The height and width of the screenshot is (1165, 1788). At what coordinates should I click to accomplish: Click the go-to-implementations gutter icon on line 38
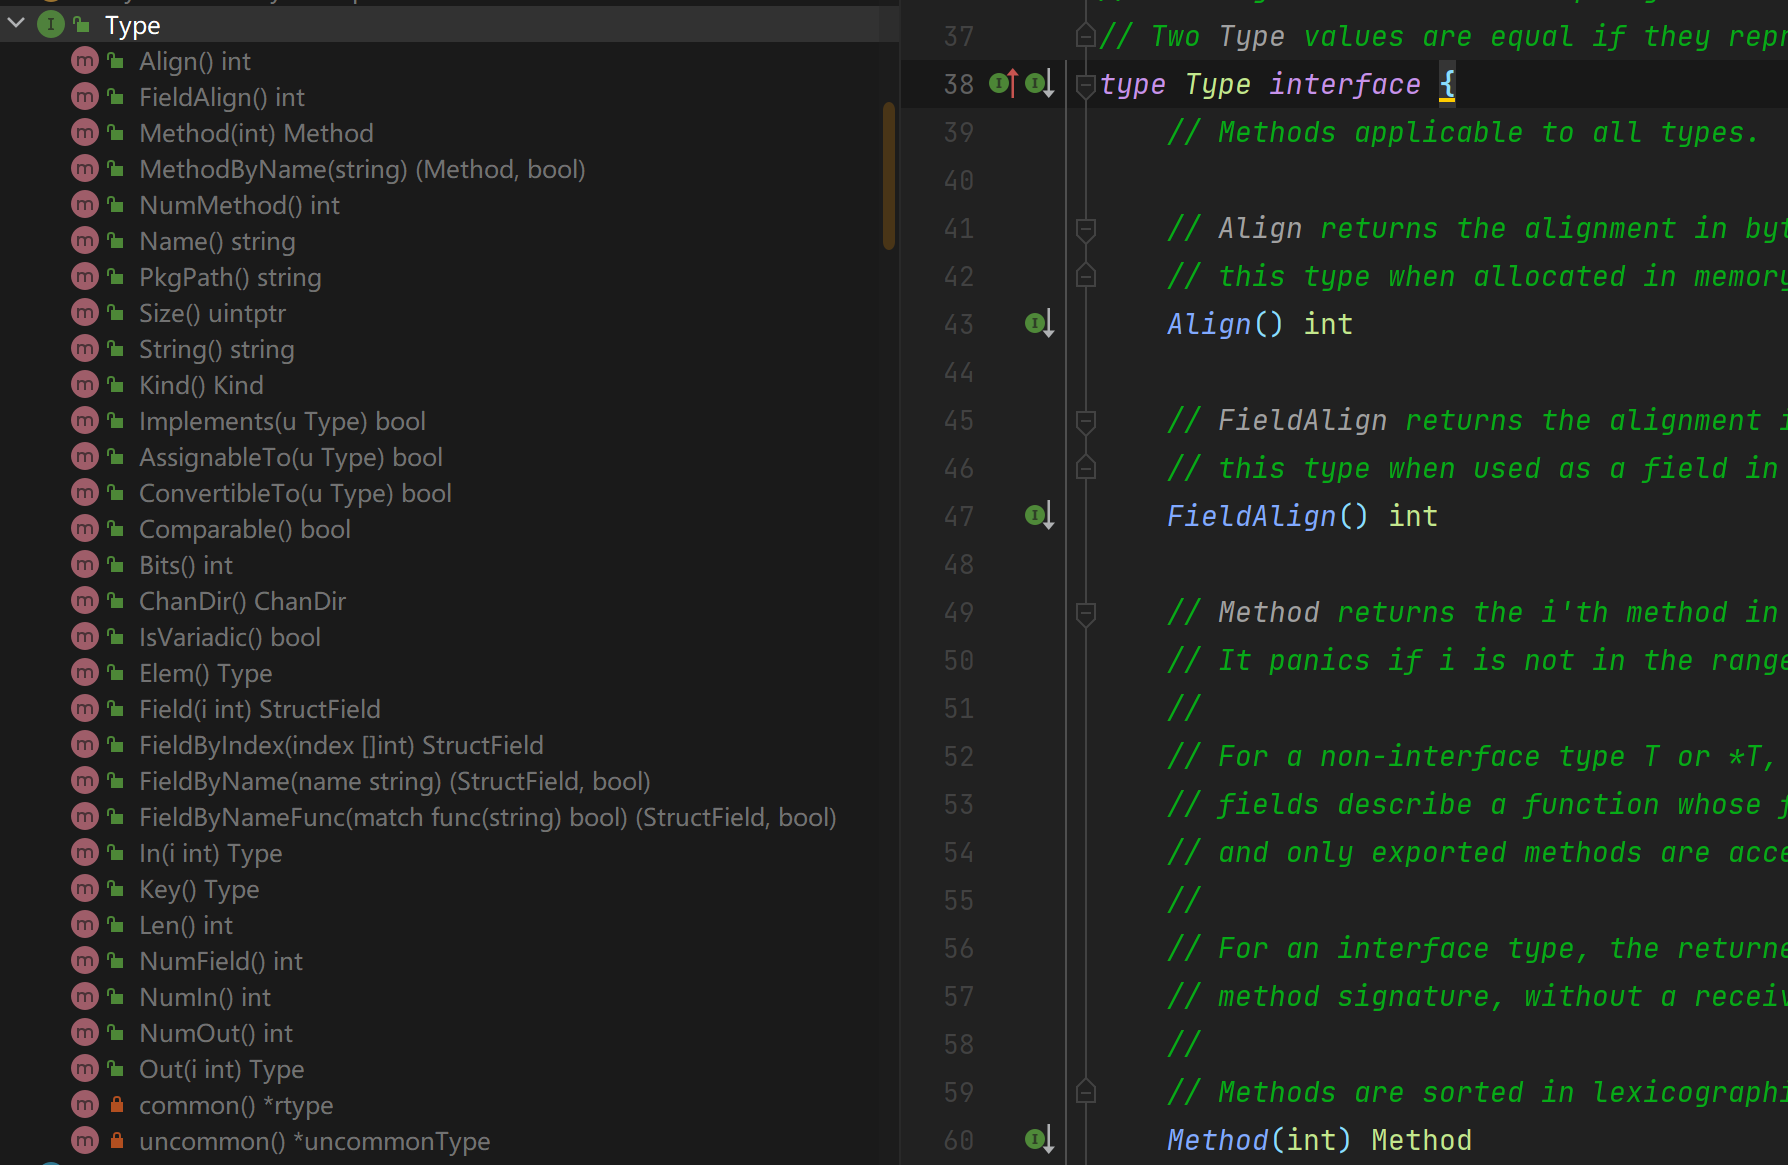click(1036, 84)
